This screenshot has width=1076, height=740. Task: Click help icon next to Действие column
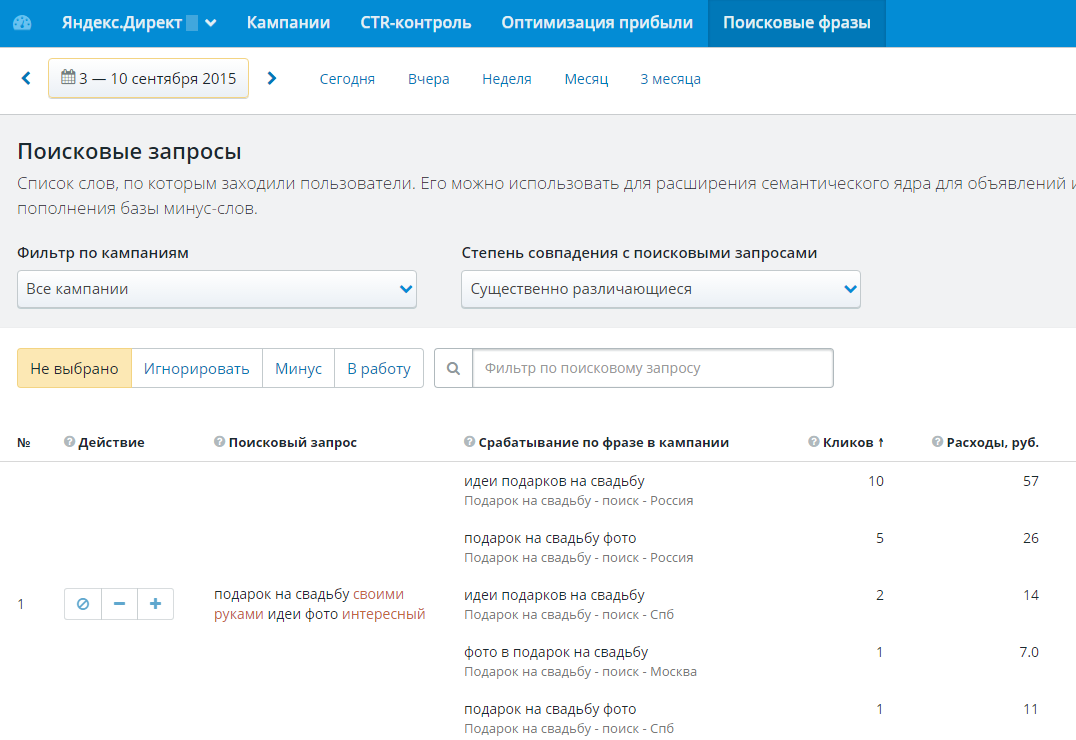(69, 442)
